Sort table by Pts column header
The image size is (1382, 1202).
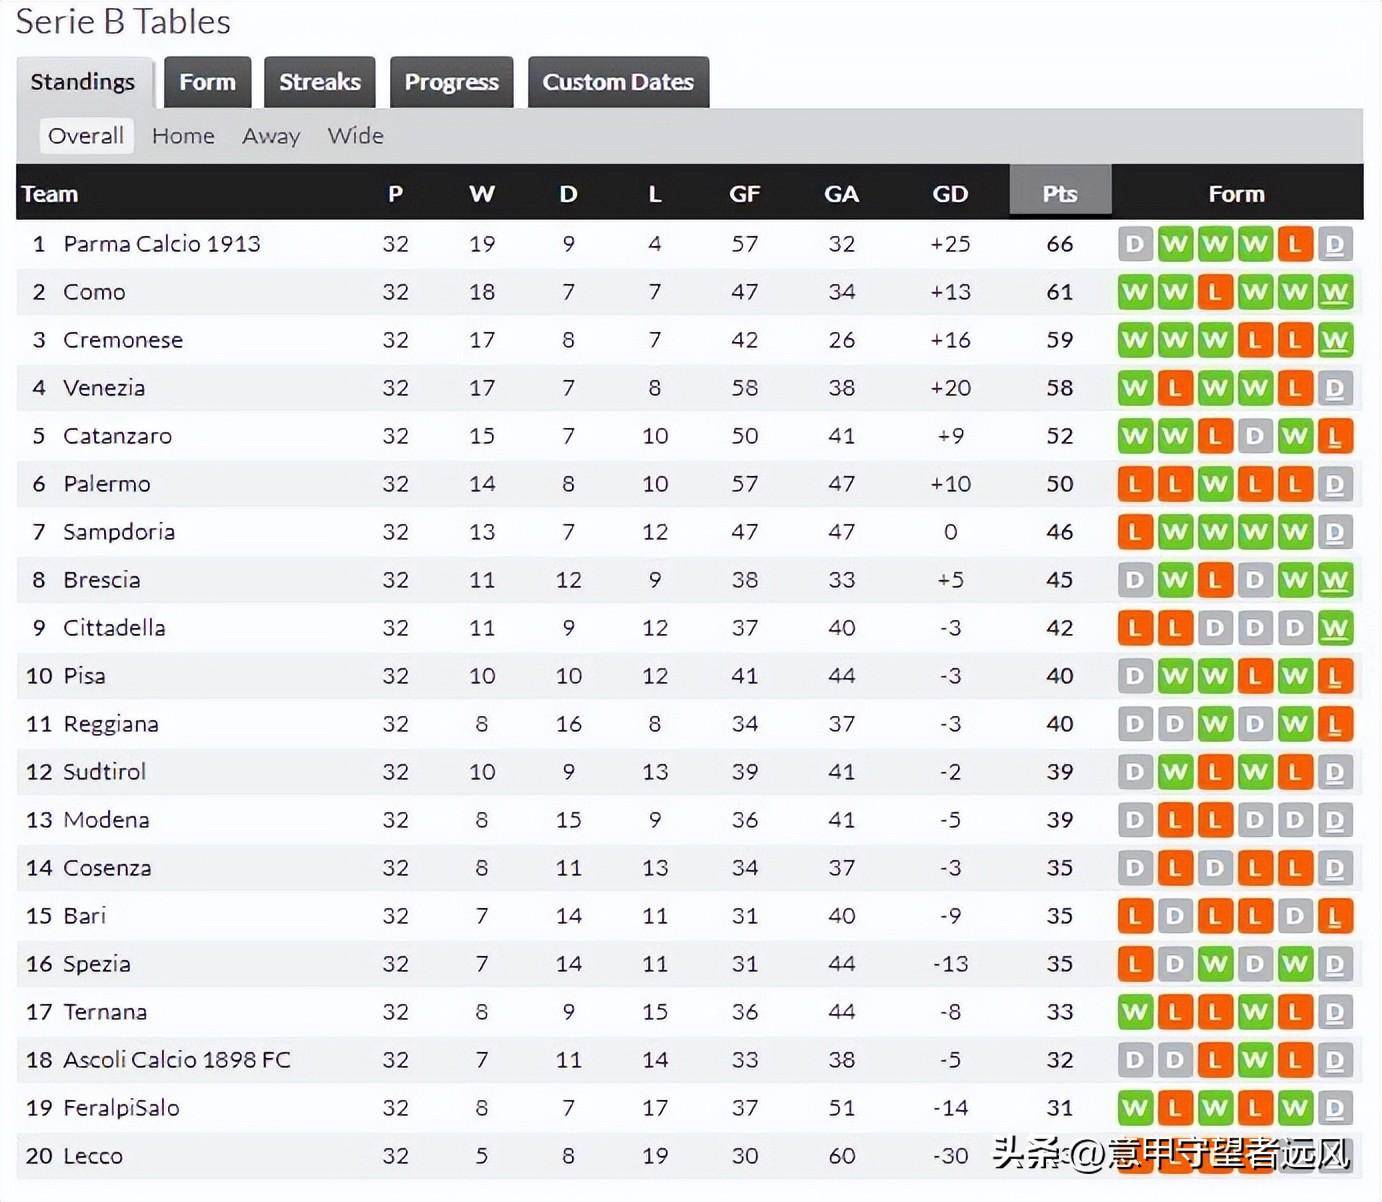tap(1060, 193)
